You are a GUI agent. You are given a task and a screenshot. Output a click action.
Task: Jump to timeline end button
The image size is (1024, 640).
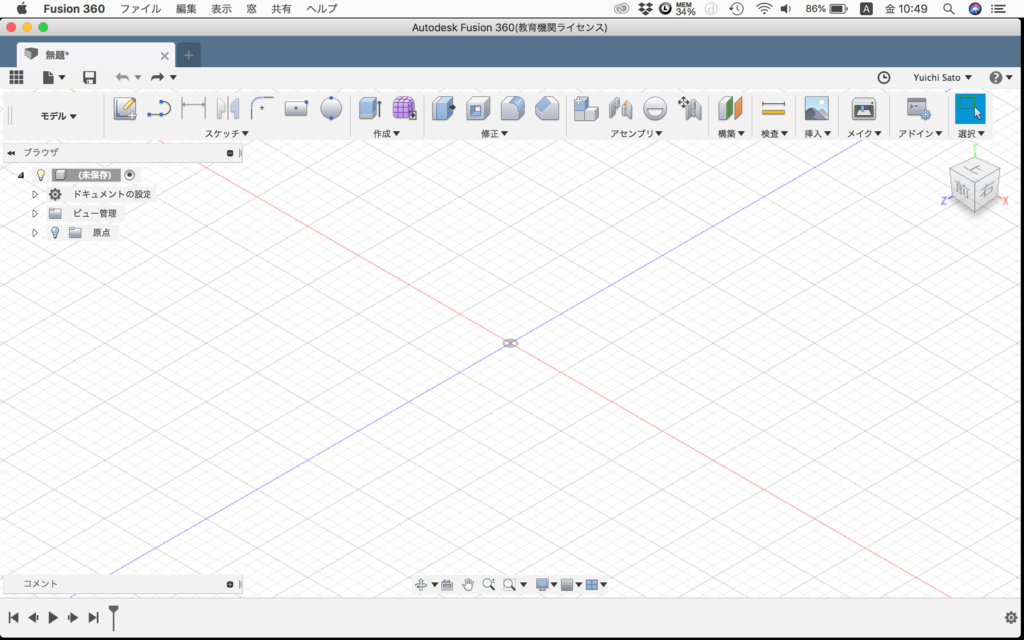click(93, 617)
